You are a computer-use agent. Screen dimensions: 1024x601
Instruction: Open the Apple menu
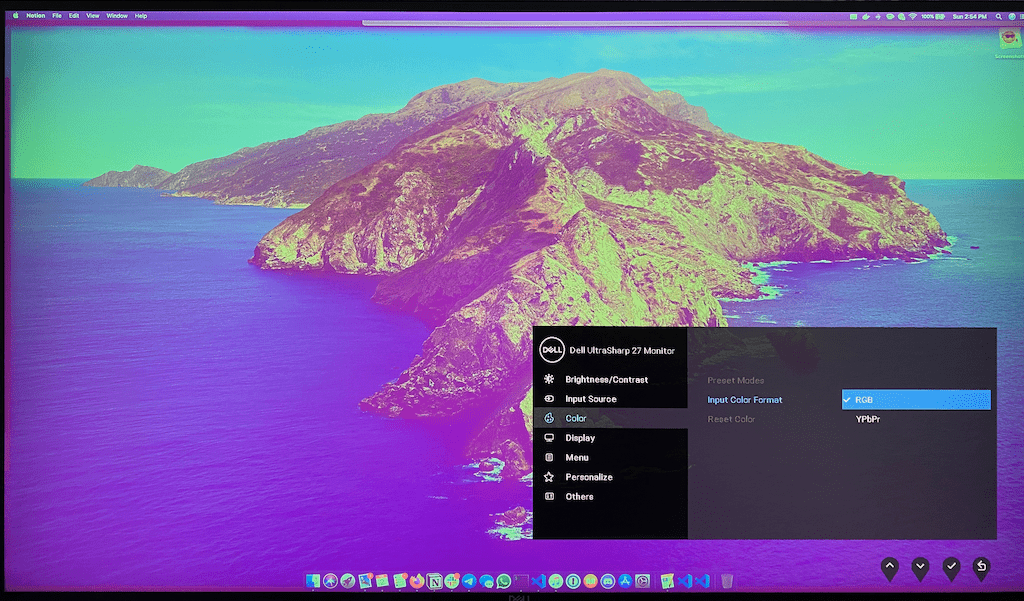pyautogui.click(x=15, y=16)
